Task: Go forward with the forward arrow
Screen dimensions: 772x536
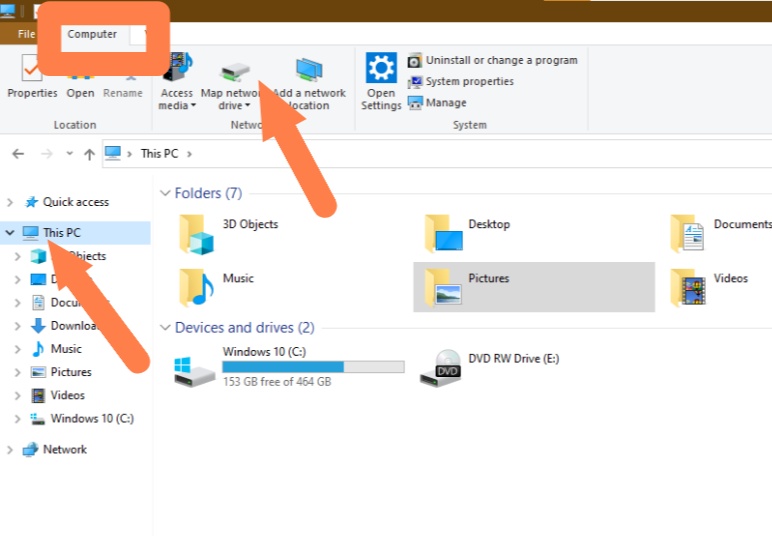Action: pos(47,154)
